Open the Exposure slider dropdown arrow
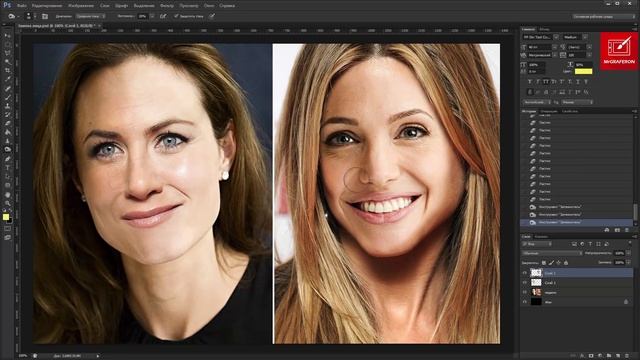 152,16
